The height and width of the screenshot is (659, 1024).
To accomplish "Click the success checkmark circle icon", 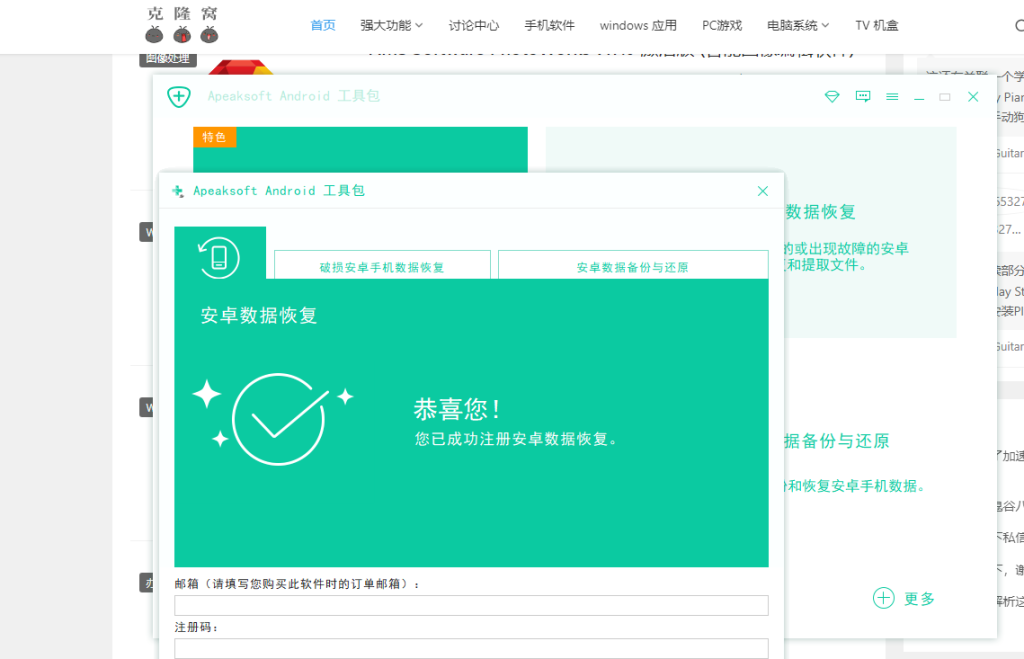I will [279, 419].
